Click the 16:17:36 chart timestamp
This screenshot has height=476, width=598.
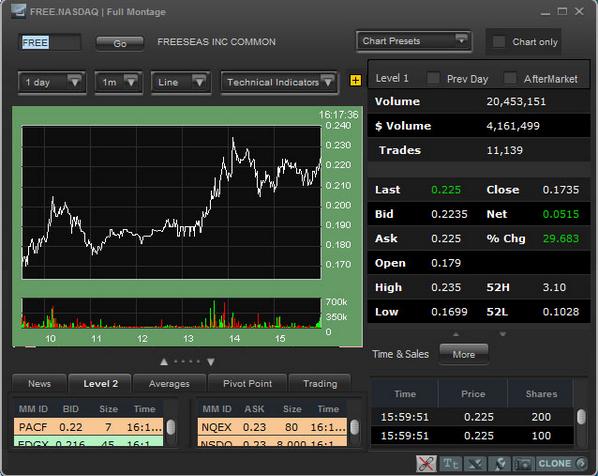pos(338,115)
